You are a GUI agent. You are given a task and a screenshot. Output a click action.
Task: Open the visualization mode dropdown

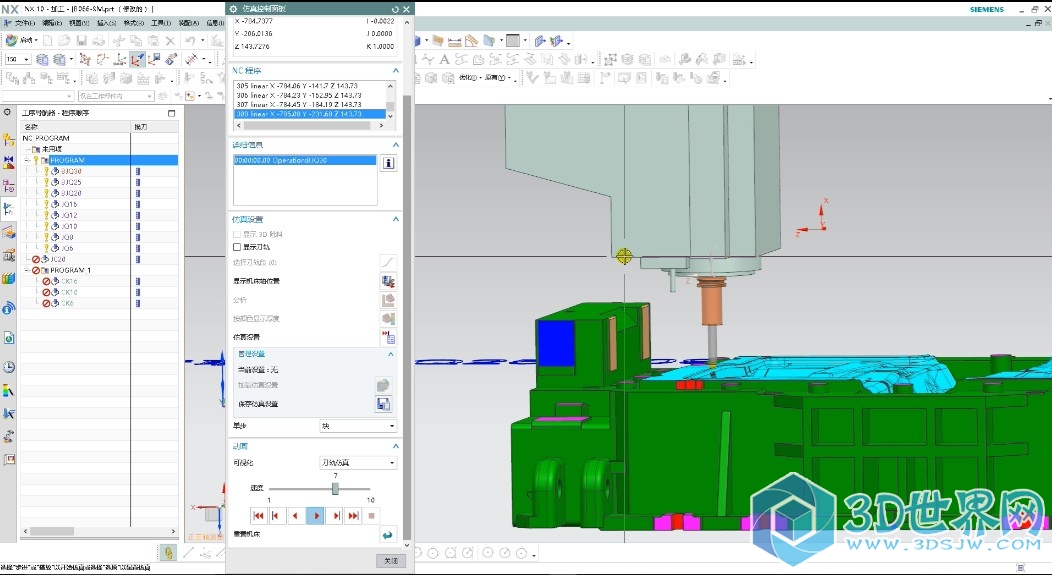coord(358,463)
